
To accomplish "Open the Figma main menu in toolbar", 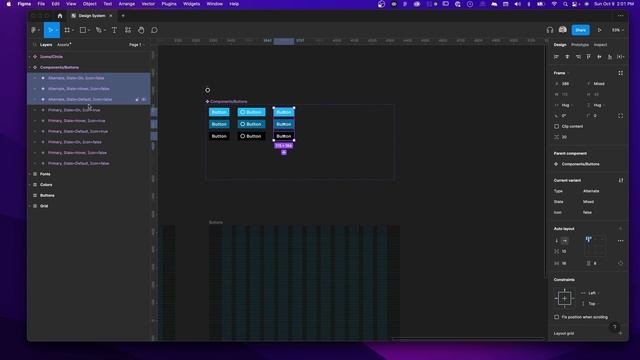I will pyautogui.click(x=34, y=30).
